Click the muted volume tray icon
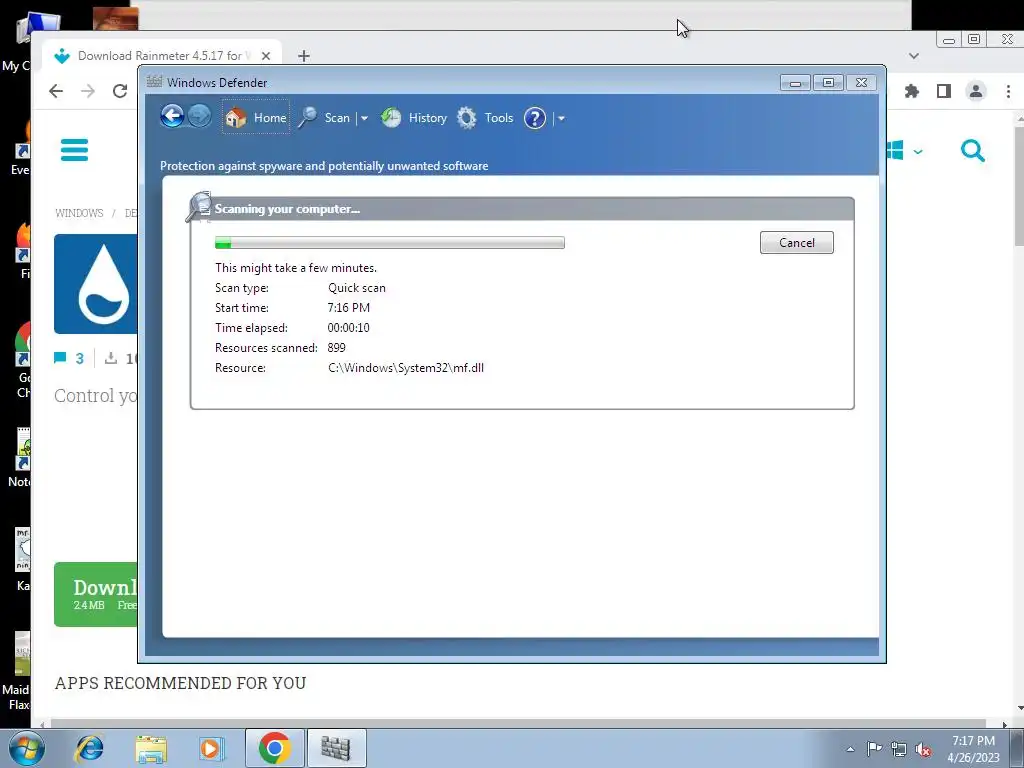This screenshot has width=1024, height=768. click(x=923, y=749)
